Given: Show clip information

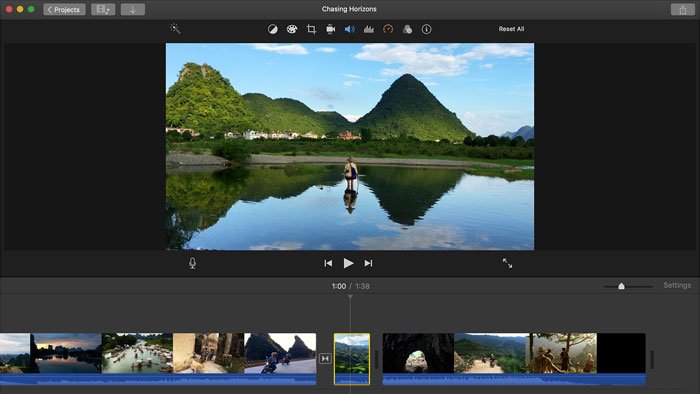Looking at the screenshot, I should point(426,29).
